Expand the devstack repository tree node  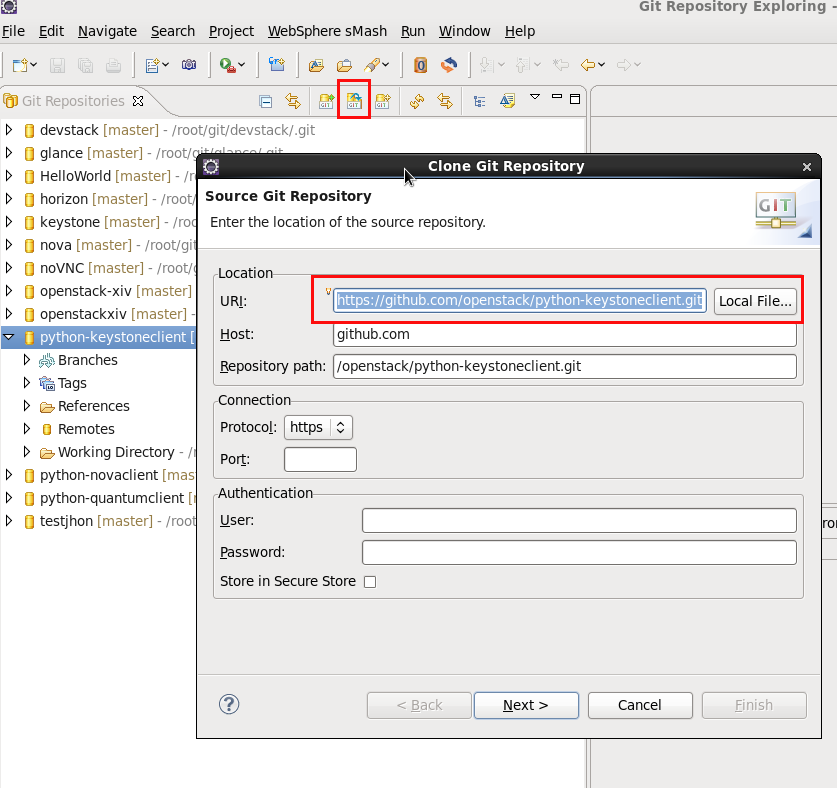pyautogui.click(x=10, y=130)
